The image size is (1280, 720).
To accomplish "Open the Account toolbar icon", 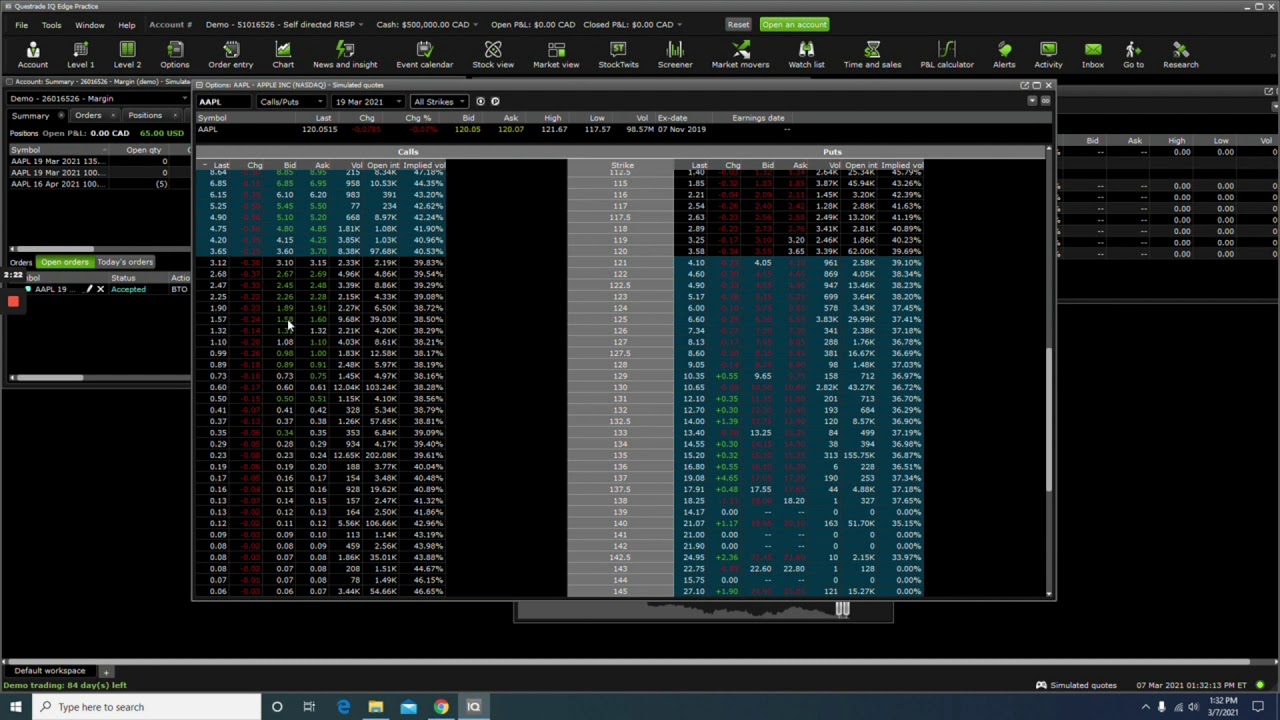I will 32,54.
